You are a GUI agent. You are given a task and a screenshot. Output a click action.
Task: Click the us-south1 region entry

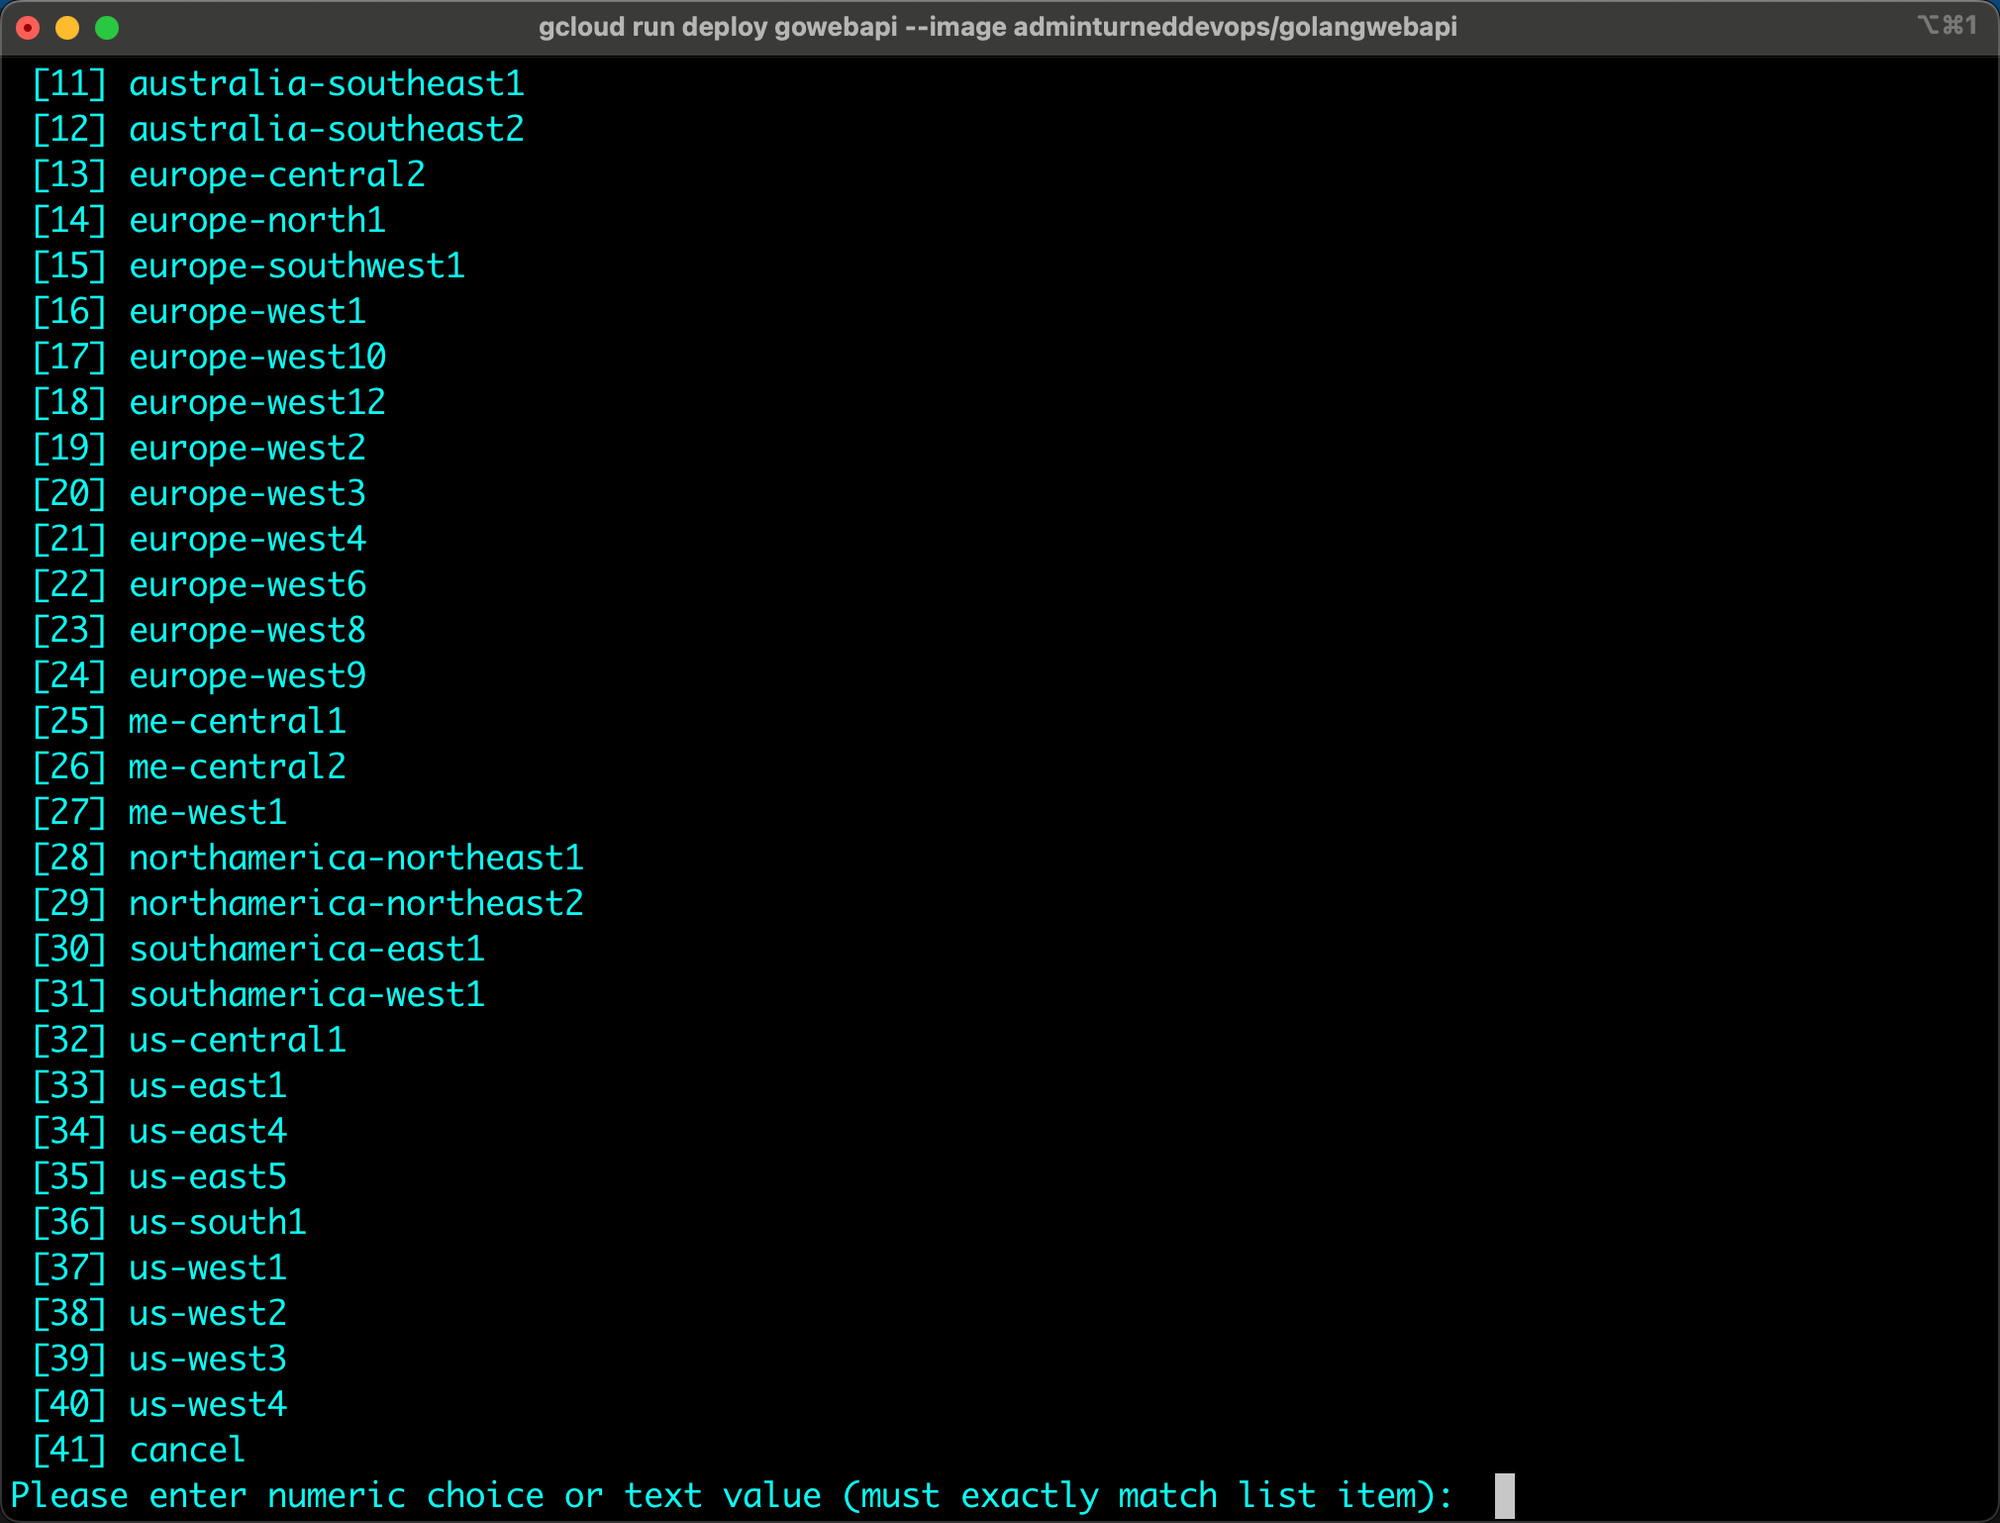[217, 1222]
